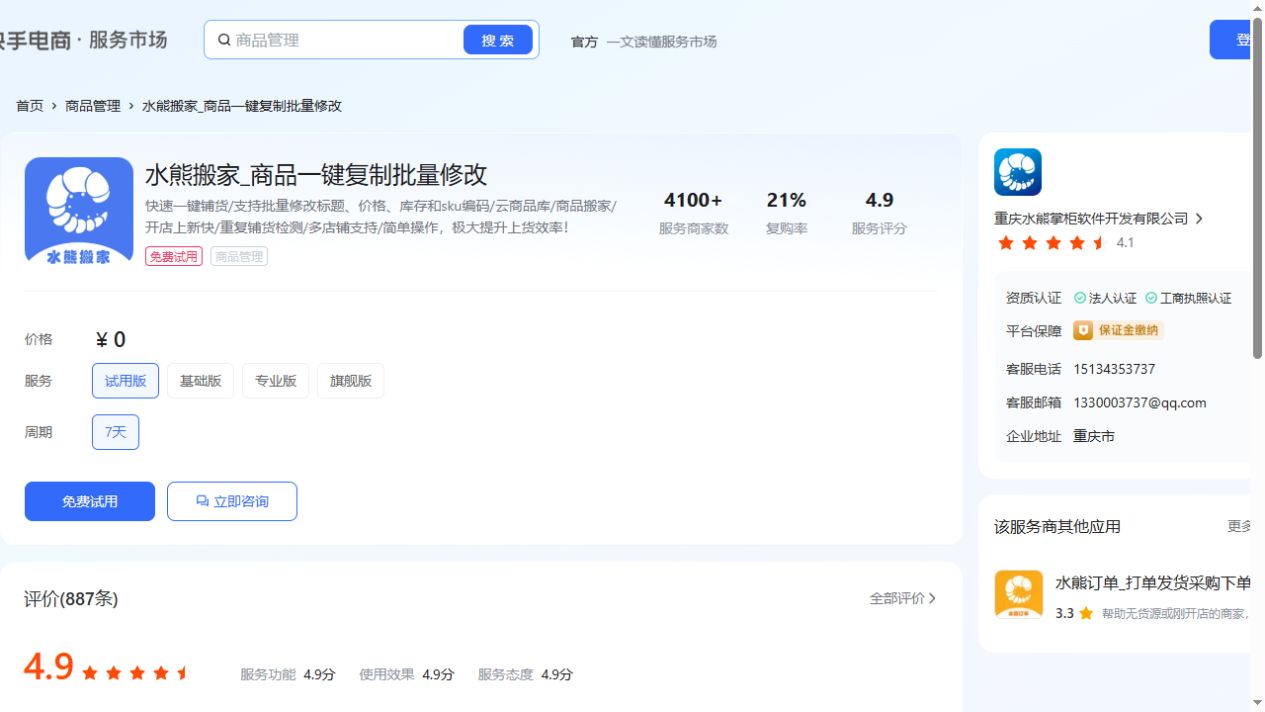
Task: Click the 服务市场 header logo text
Action: tap(128, 40)
